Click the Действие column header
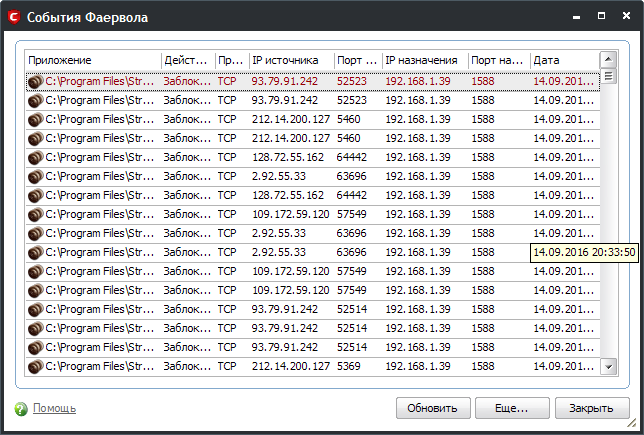Screen dimensions: 644x435 pyautogui.click(x=187, y=60)
